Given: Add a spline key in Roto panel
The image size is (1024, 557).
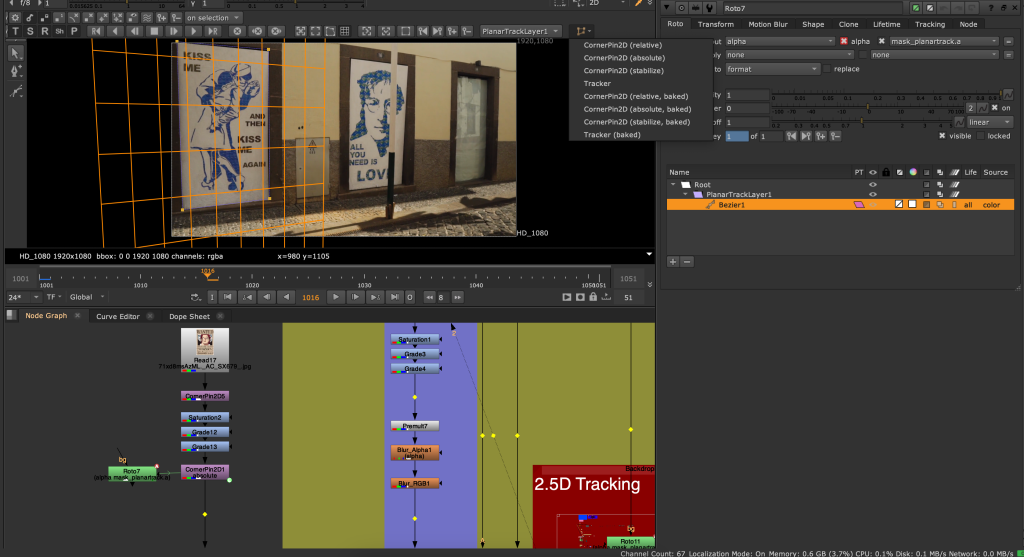Looking at the screenshot, I should (820, 136).
